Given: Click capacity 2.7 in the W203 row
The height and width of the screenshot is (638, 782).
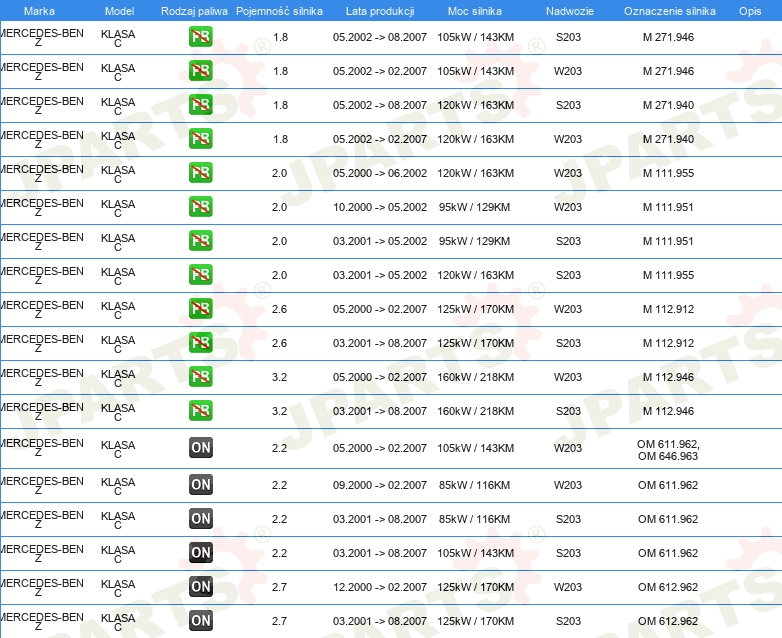Looking at the screenshot, I should pos(279,587).
